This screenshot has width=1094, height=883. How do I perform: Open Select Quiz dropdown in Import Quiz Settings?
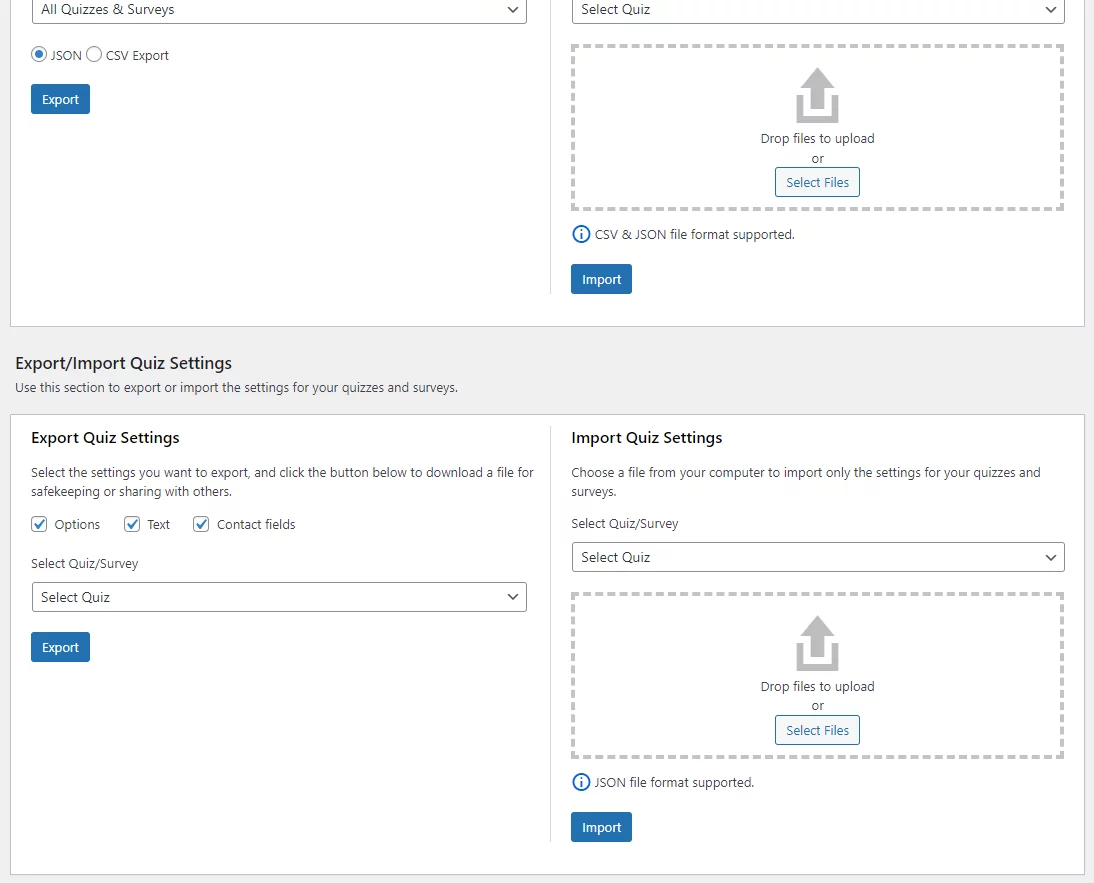818,557
